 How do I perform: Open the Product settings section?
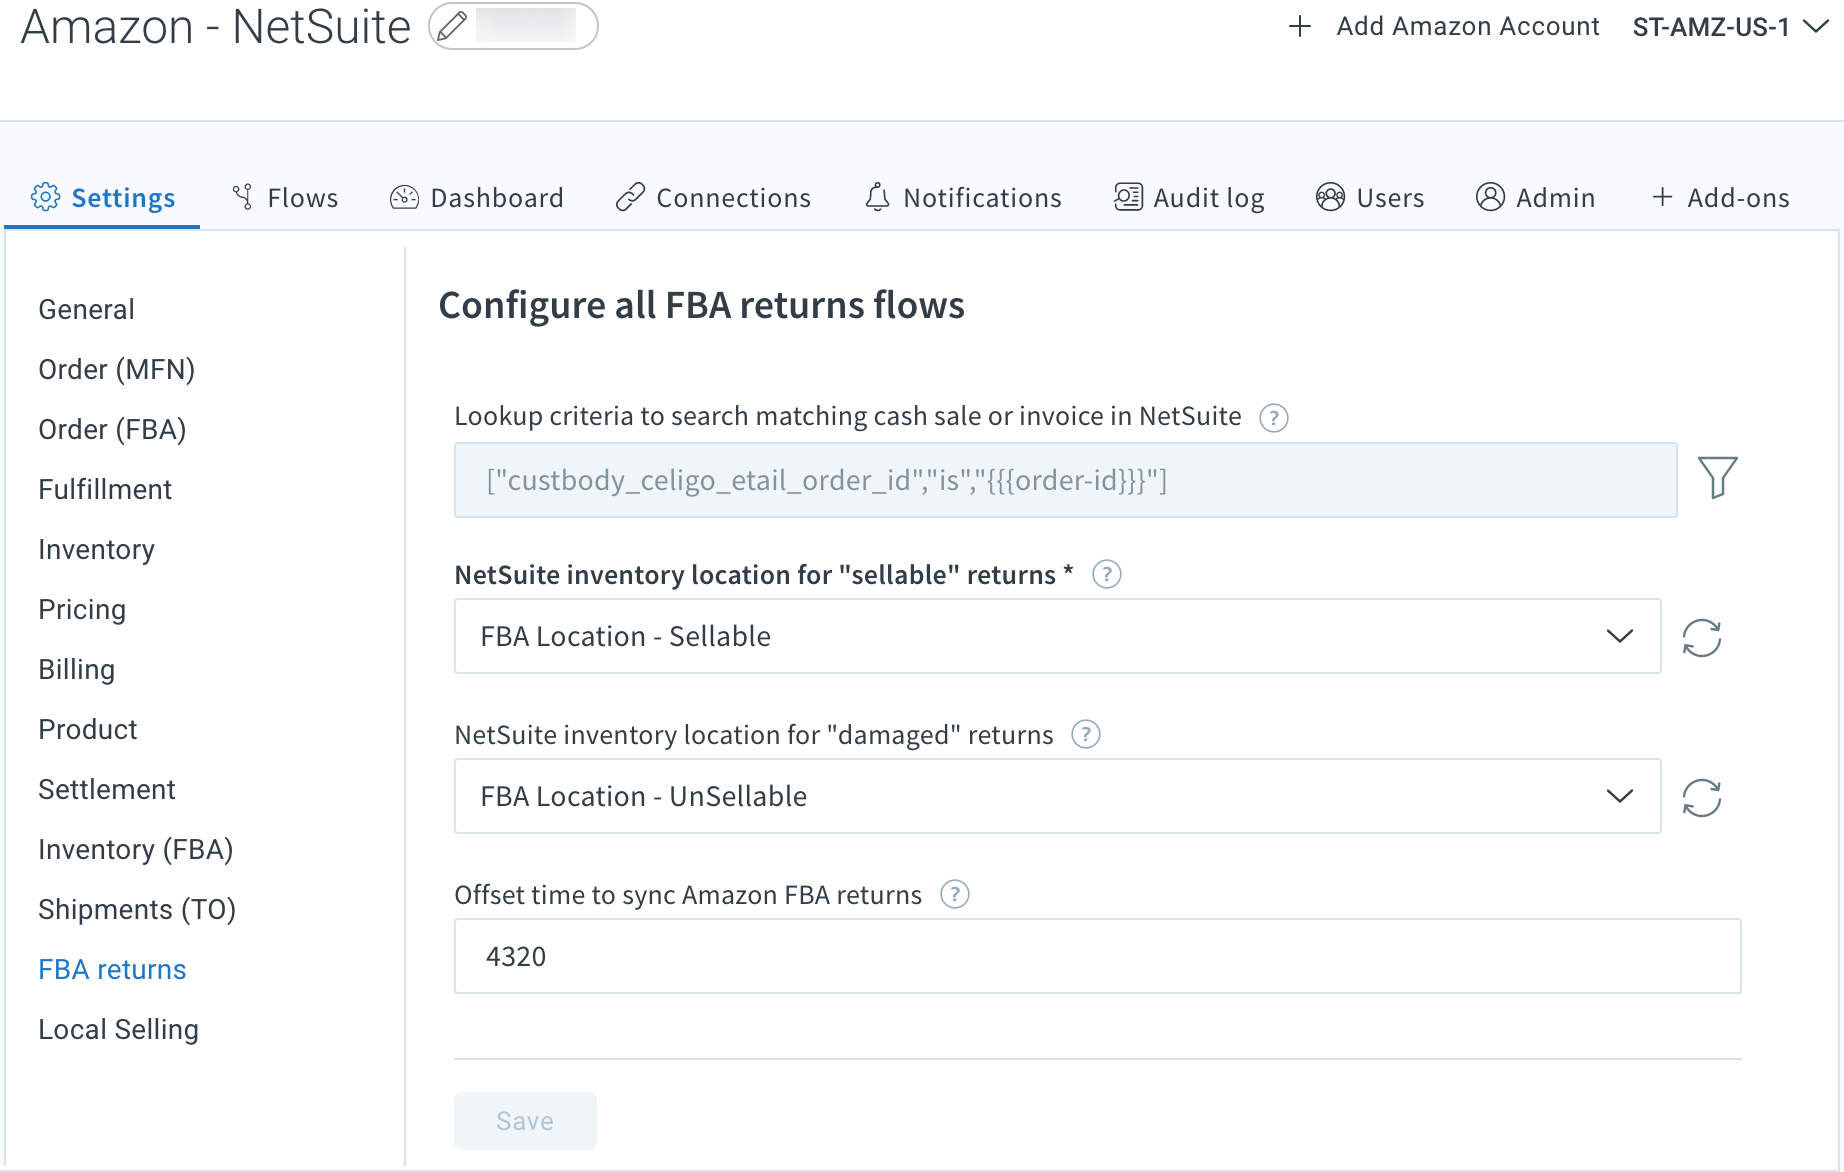coord(88,730)
